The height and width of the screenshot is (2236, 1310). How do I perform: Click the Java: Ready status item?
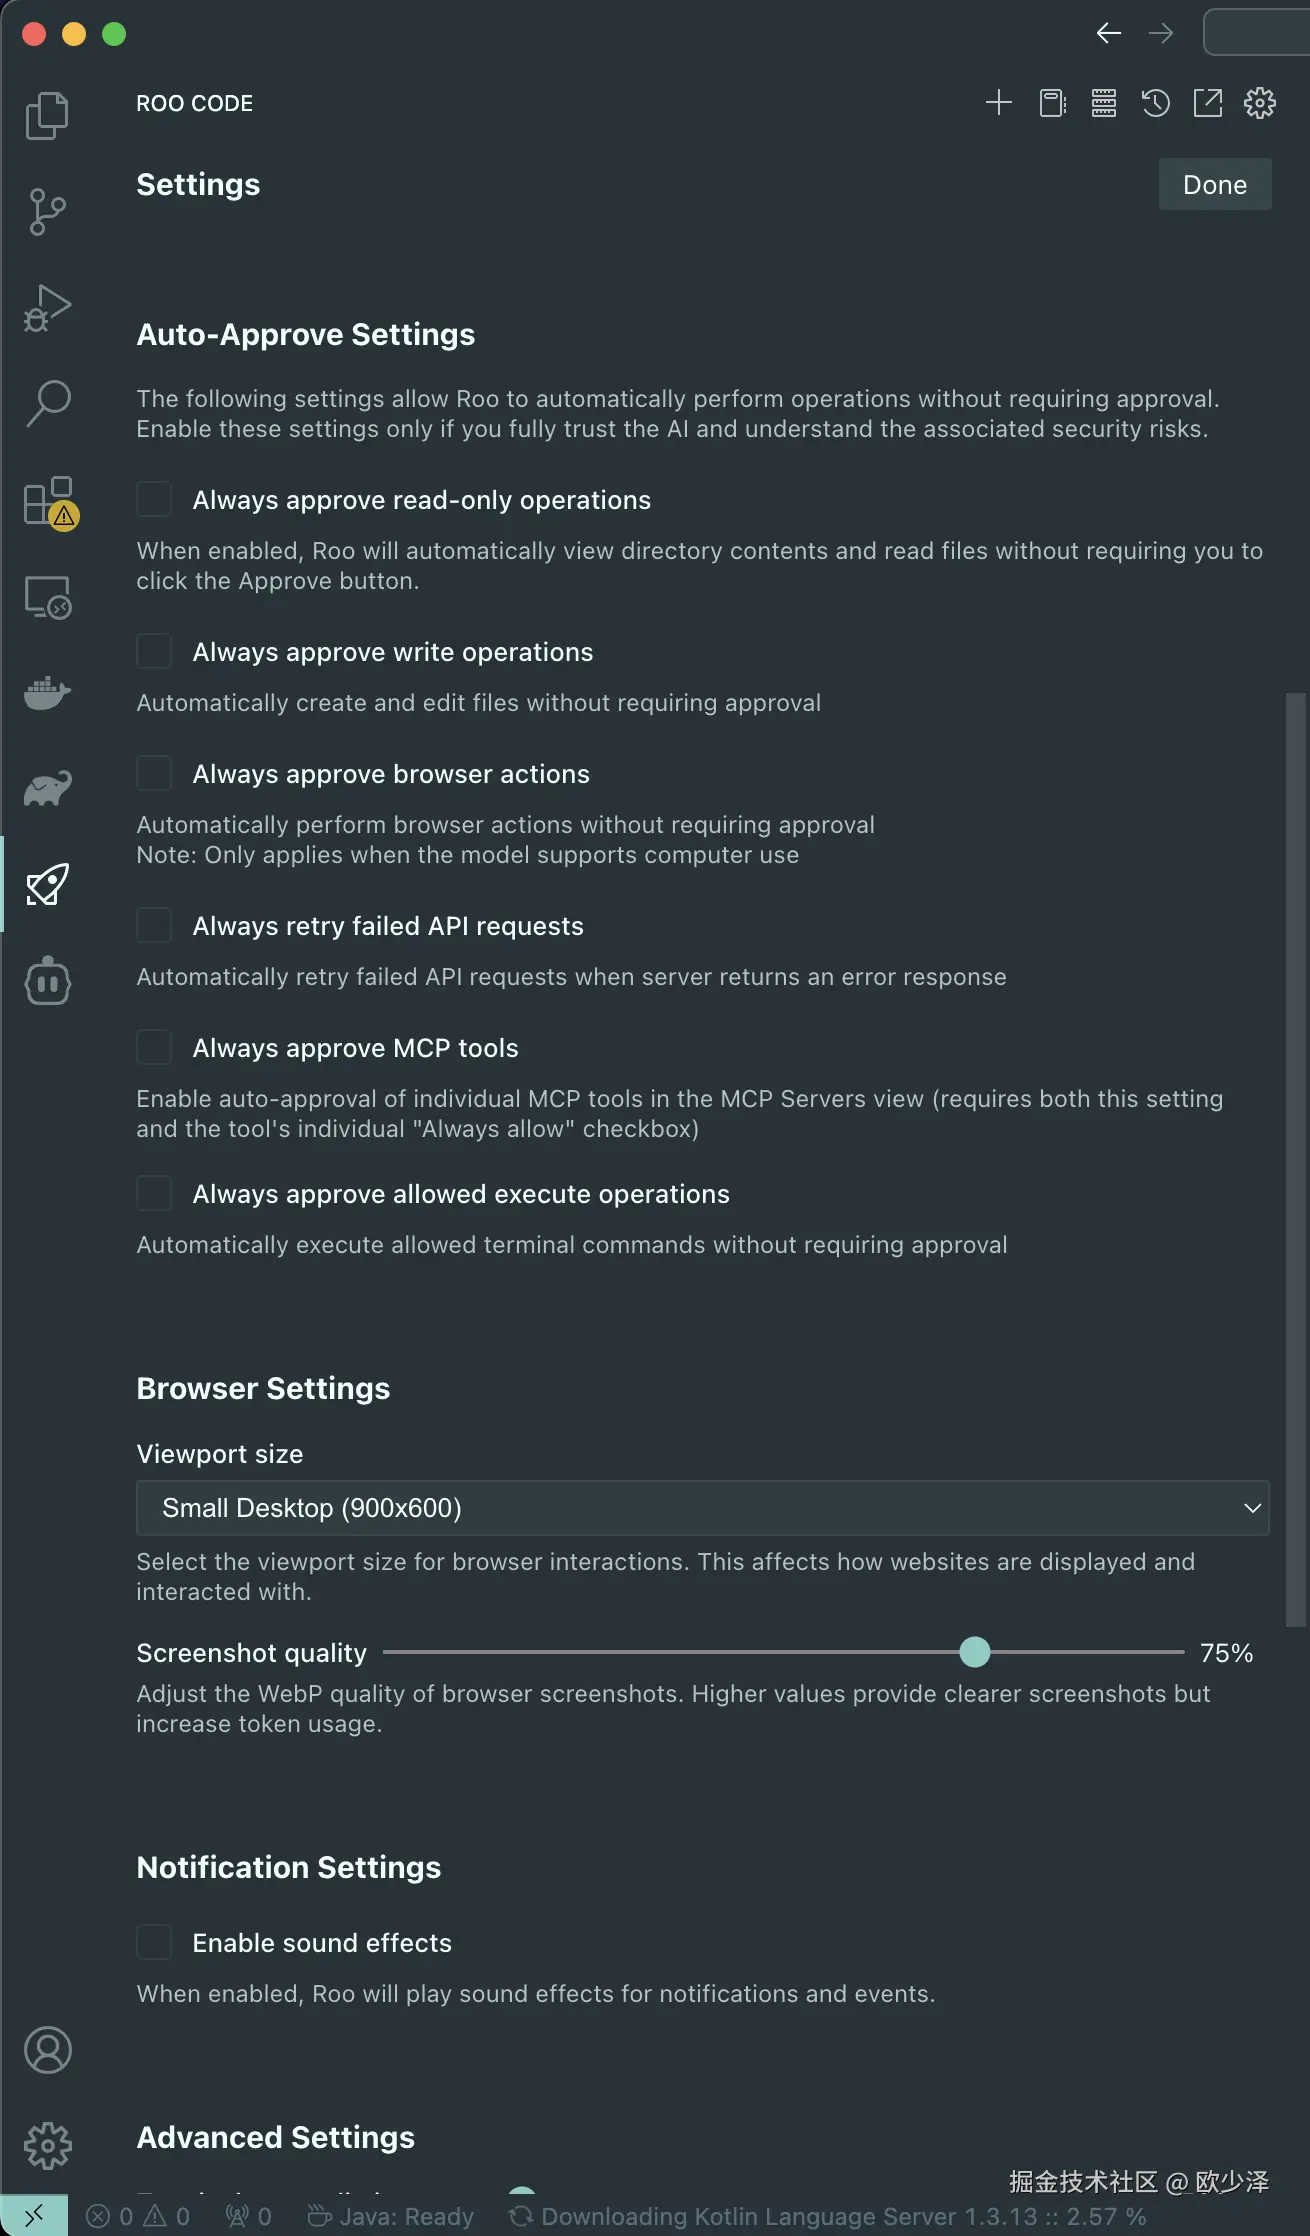point(391,2216)
